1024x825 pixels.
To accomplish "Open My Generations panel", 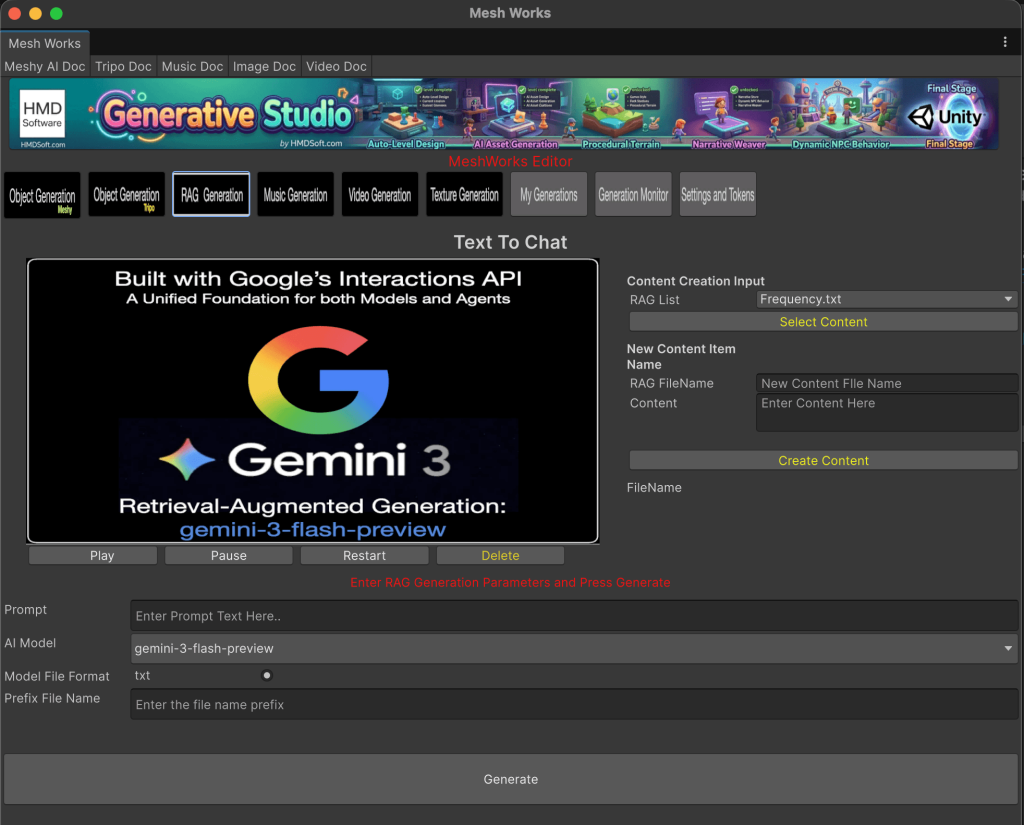I will [549, 194].
